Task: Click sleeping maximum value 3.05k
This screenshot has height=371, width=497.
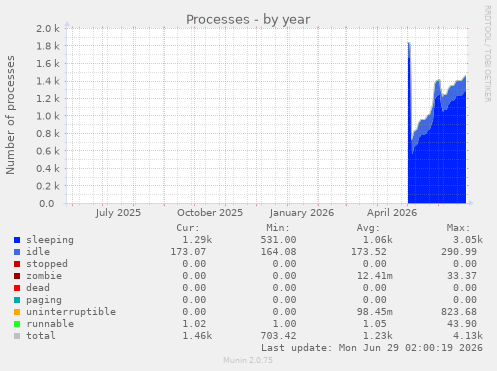Action: [468, 240]
